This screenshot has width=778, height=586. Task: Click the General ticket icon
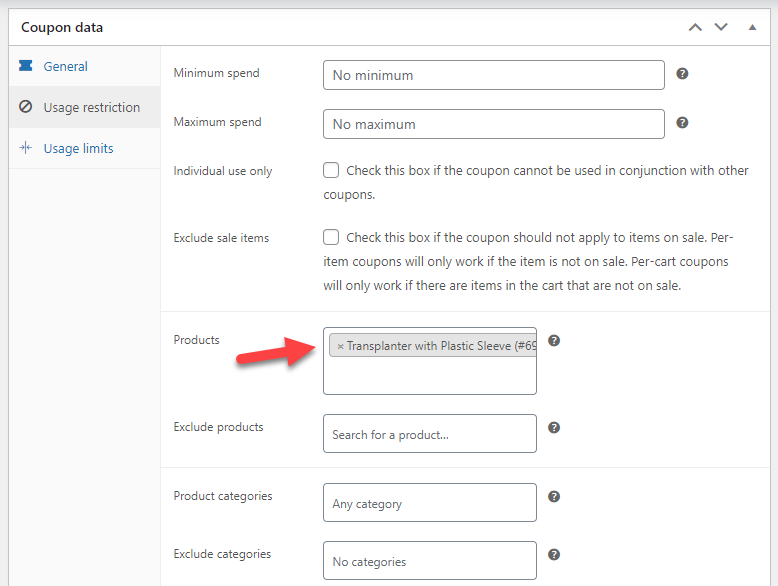tap(26, 65)
